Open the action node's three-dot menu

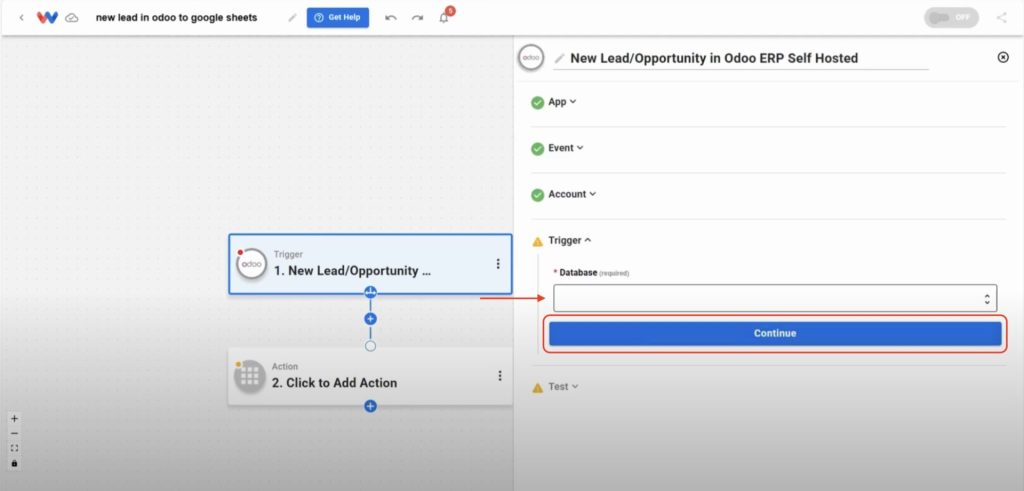(x=500, y=375)
